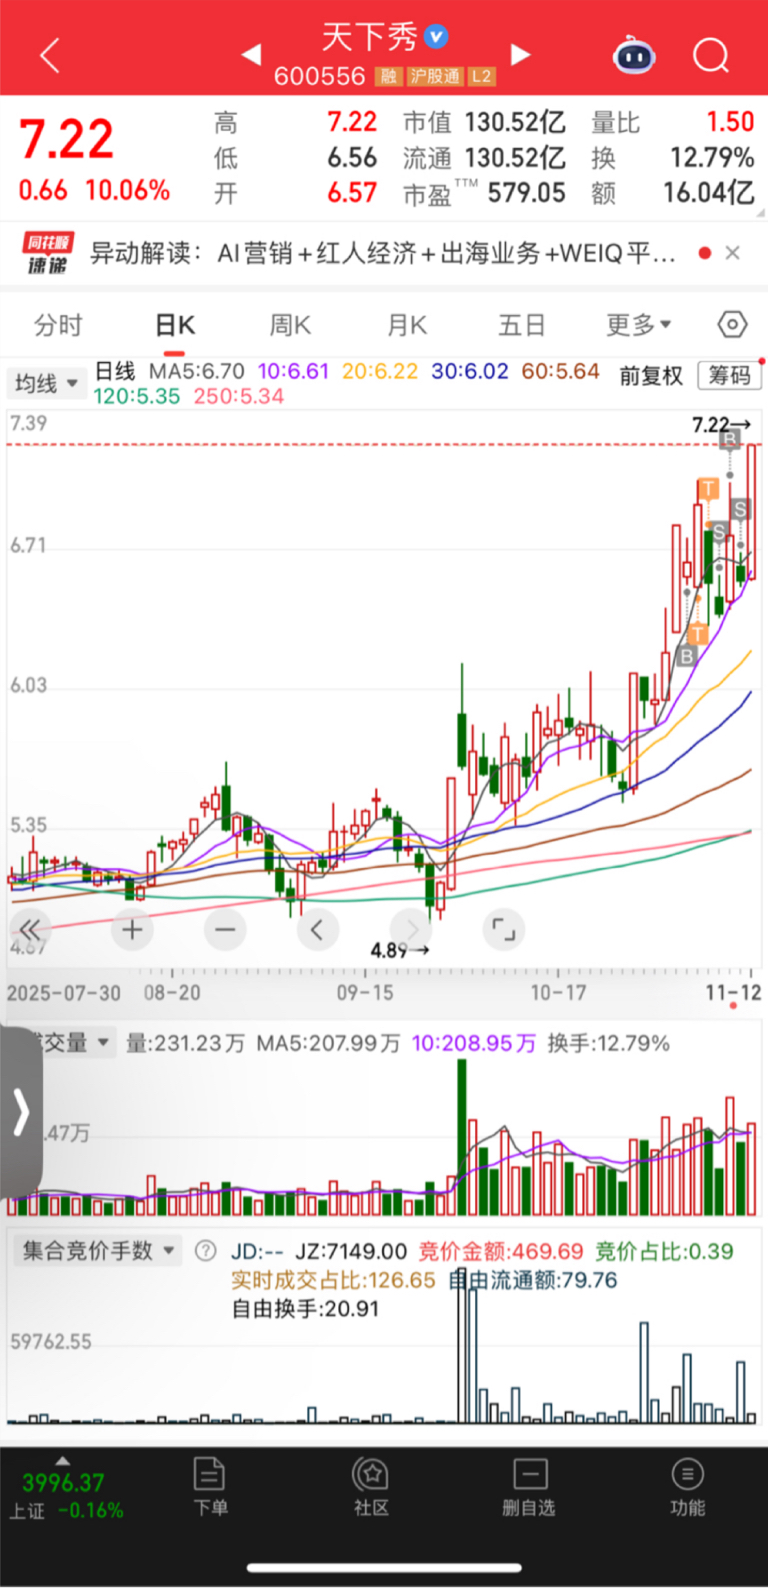Switch to 分时 chart tab
This screenshot has height=1588, width=768.
click(58, 325)
